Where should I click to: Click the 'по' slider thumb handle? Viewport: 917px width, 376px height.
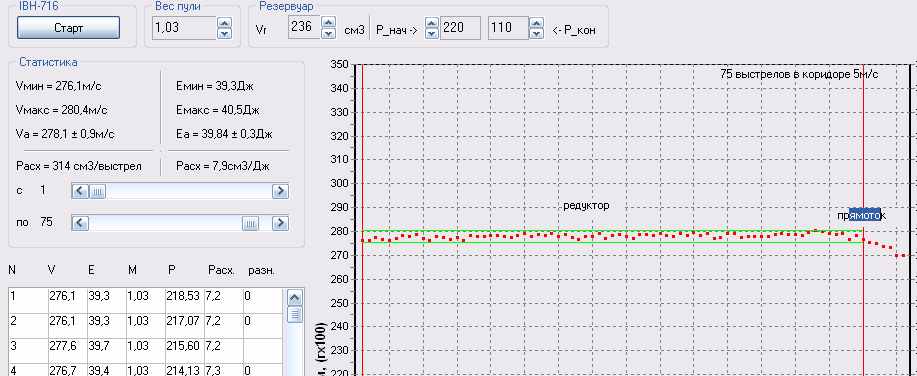click(250, 223)
